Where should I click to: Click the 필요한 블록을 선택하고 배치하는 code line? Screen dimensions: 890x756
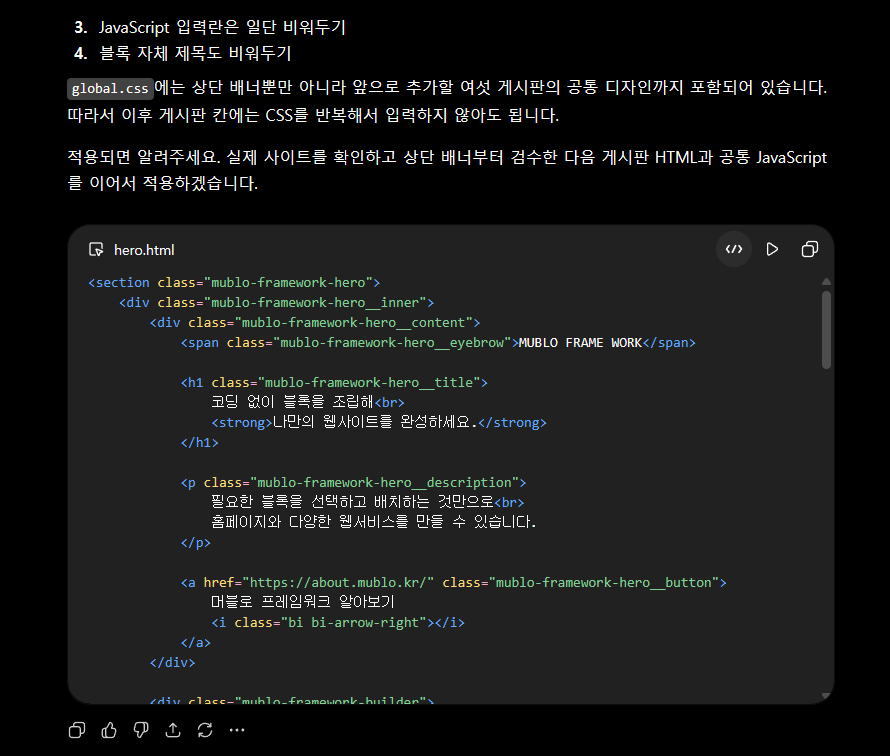(x=367, y=502)
